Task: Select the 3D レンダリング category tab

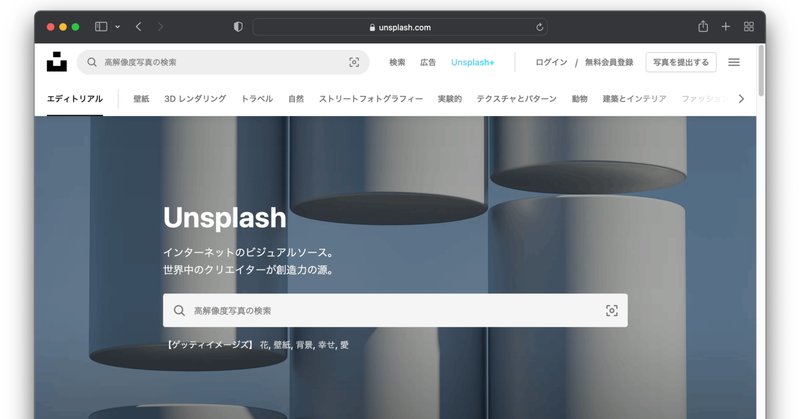Action: [195, 99]
